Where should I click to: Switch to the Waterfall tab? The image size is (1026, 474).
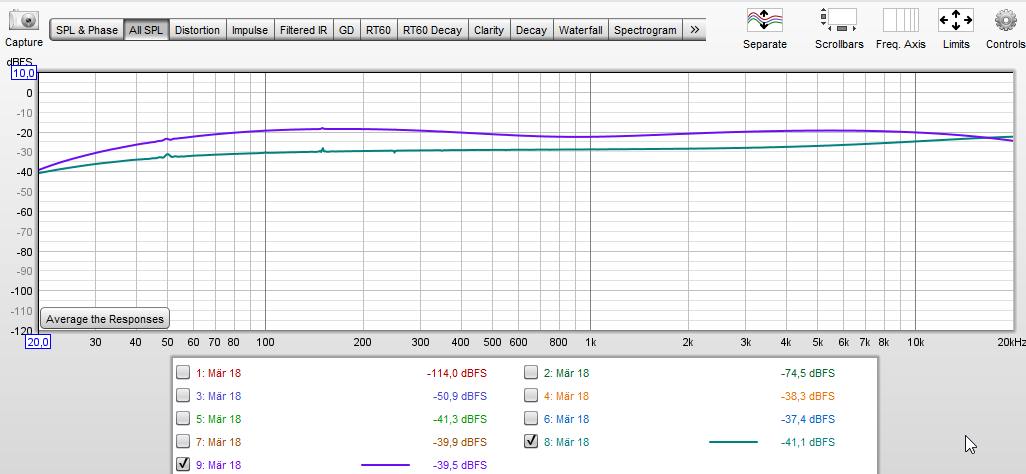[580, 30]
